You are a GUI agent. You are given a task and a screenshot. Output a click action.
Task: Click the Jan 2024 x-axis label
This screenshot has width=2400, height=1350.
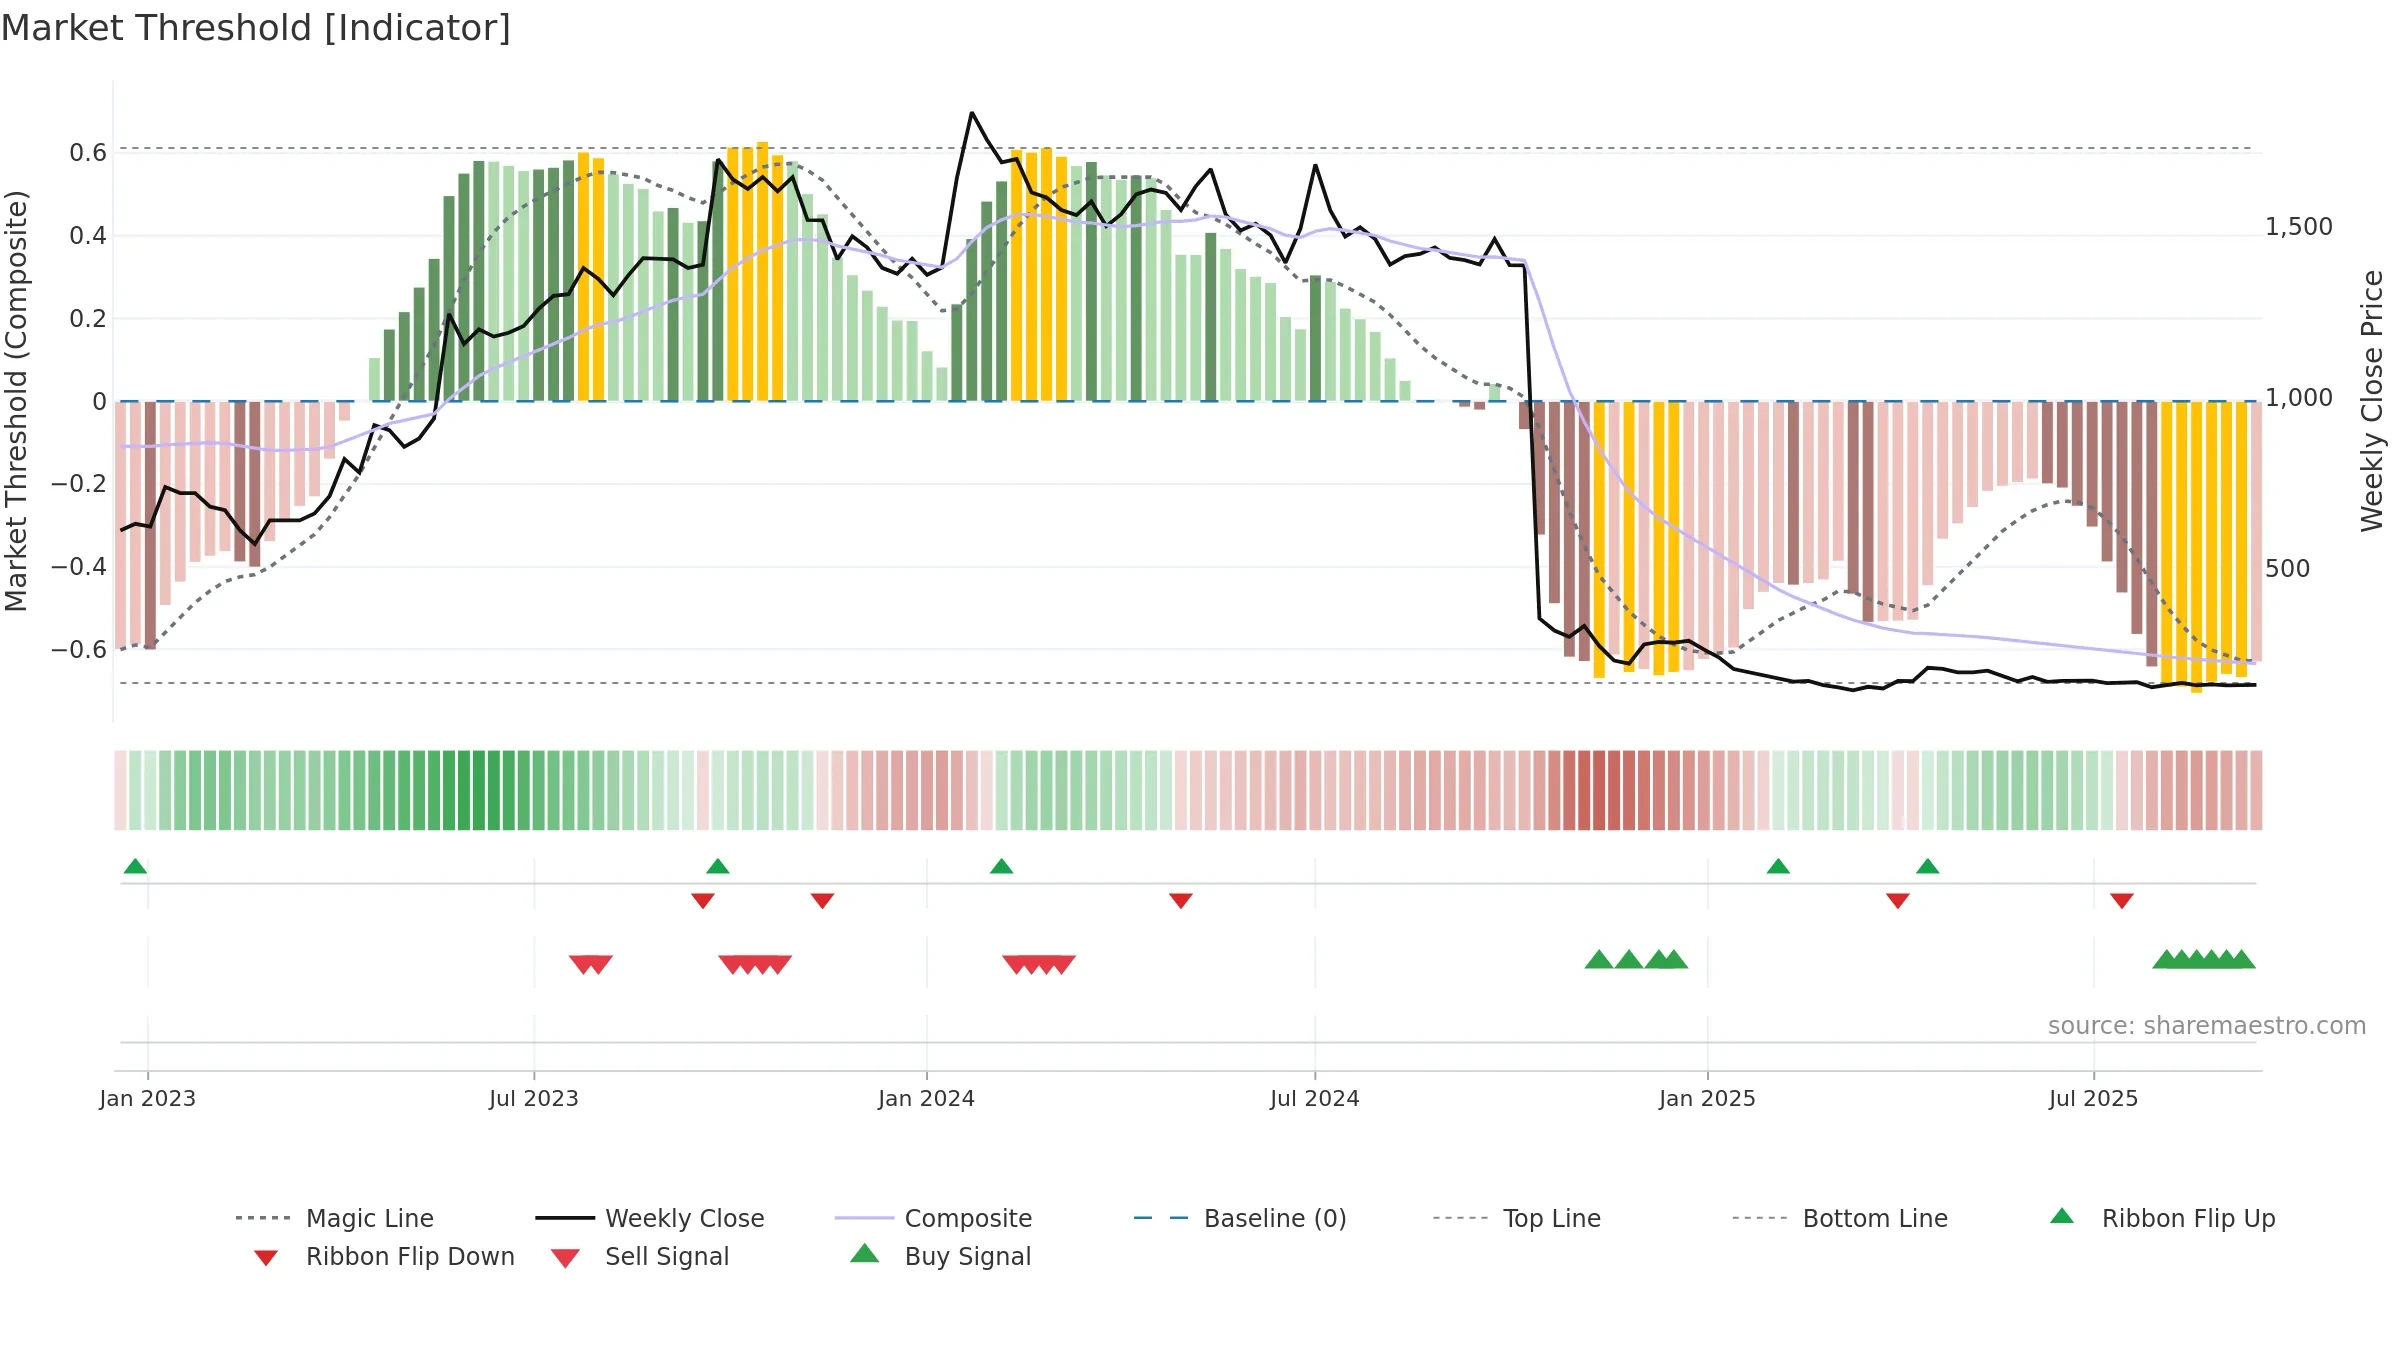pos(927,1099)
